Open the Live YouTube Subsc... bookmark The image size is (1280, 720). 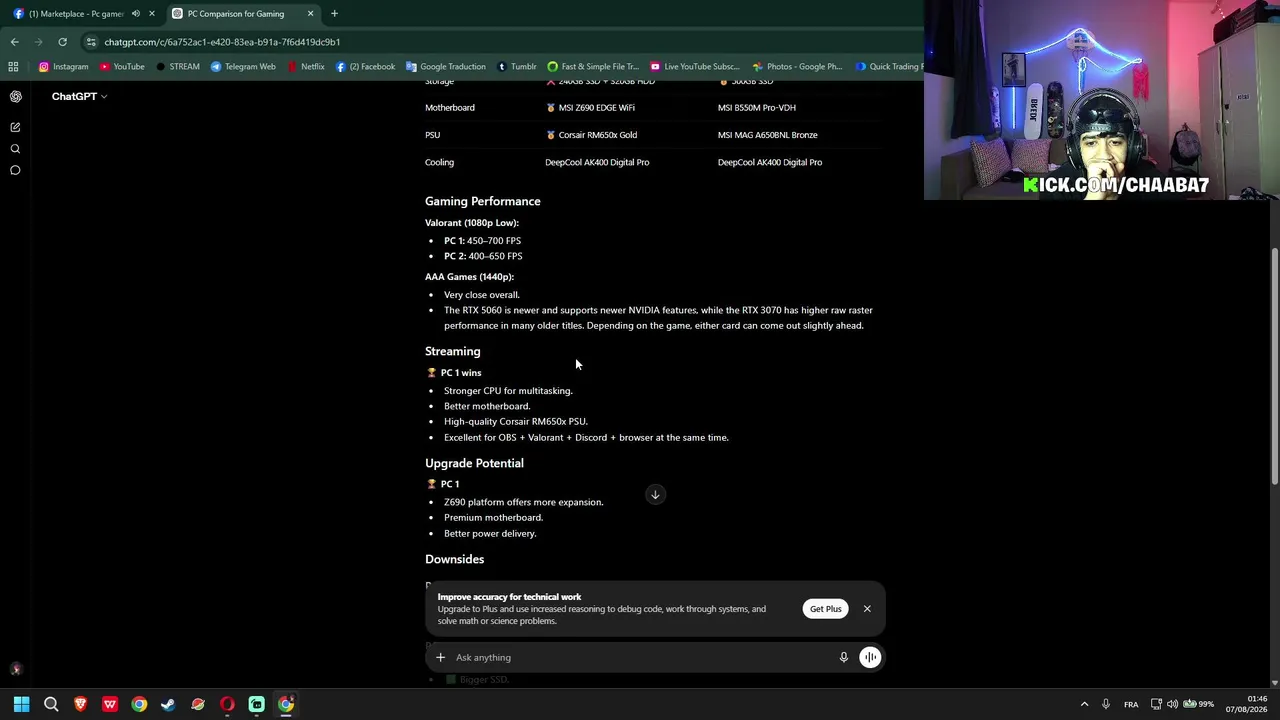click(695, 67)
